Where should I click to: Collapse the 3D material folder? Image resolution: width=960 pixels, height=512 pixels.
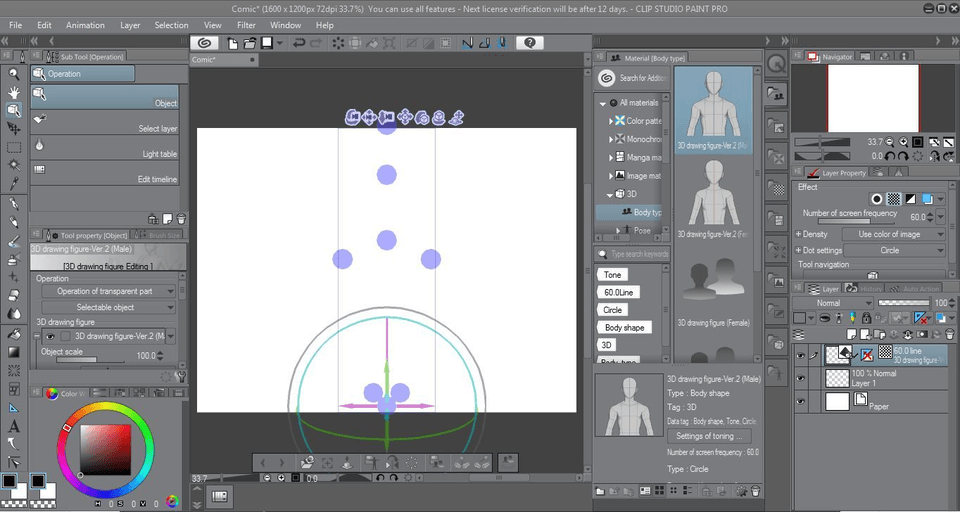click(610, 194)
